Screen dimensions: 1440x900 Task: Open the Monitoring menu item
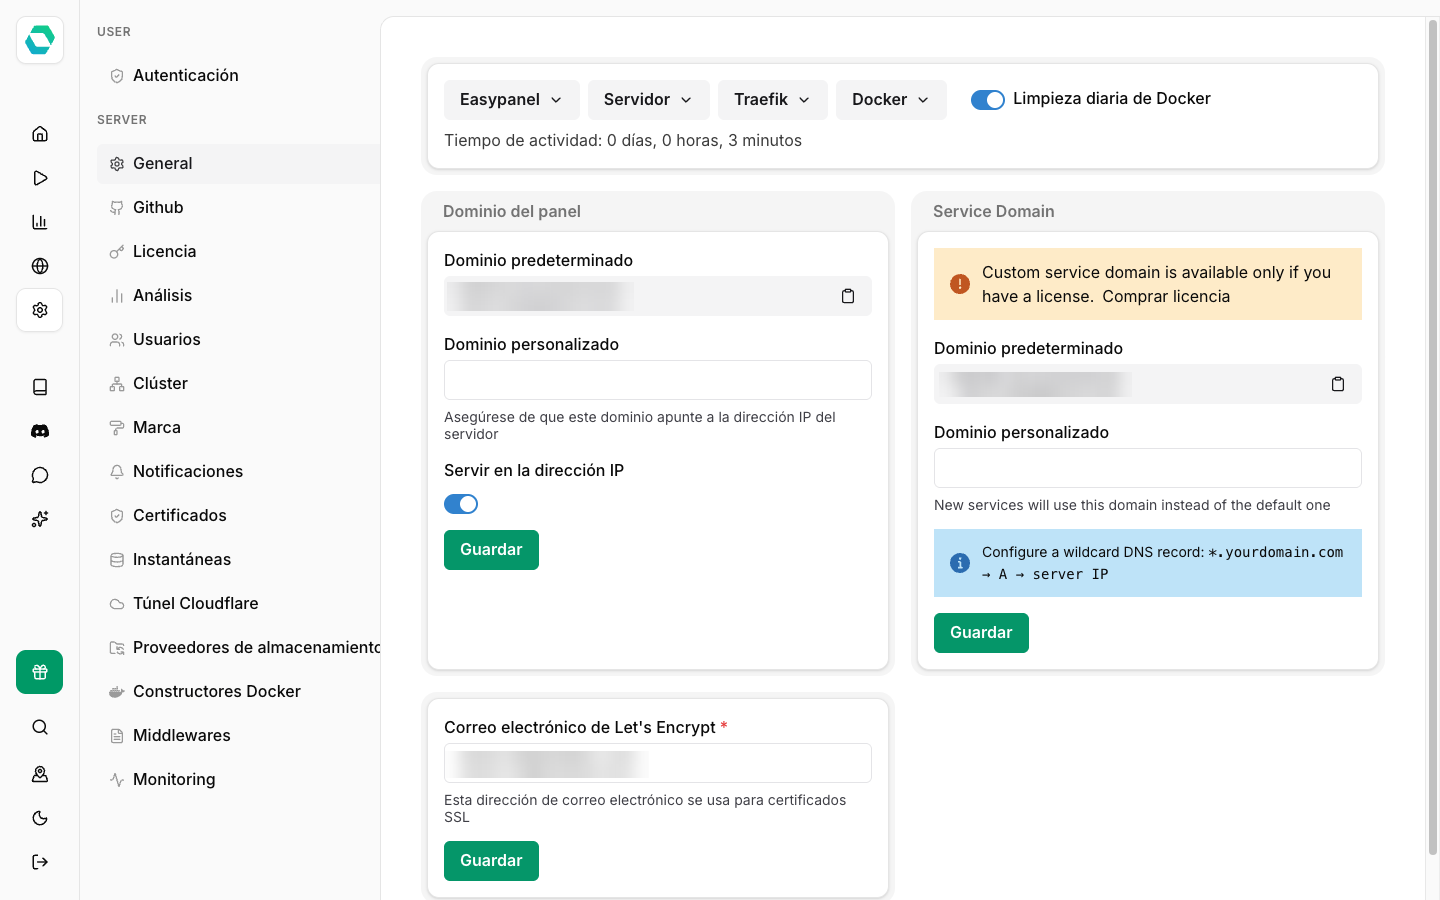[x=238, y=780]
